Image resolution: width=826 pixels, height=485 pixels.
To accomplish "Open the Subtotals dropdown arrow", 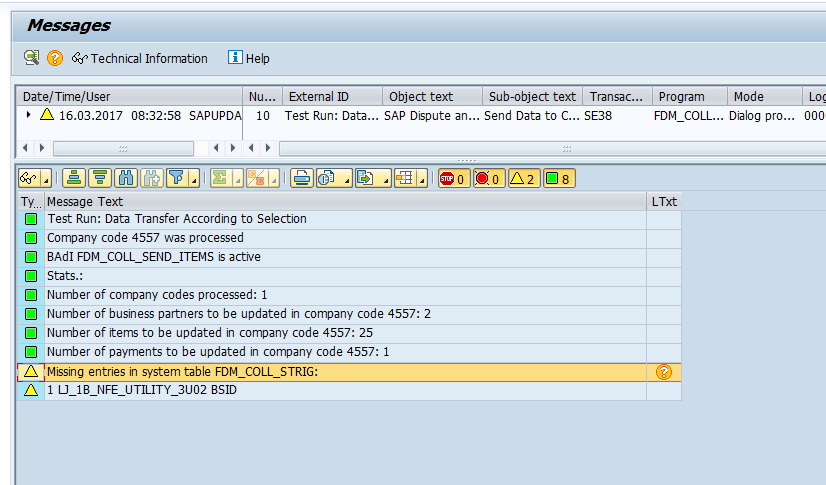I will pos(274,180).
